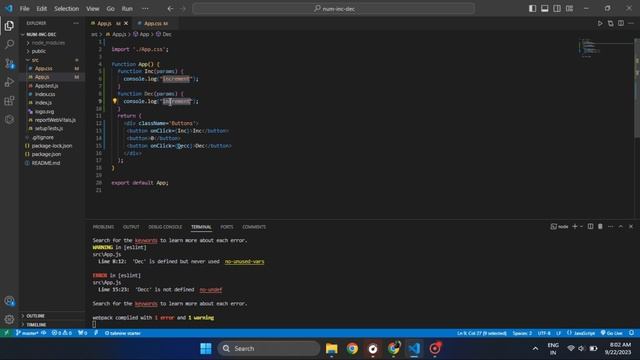Viewport: 640px width, 360px height.
Task: Click the Go Live status bar button
Action: coord(611,333)
